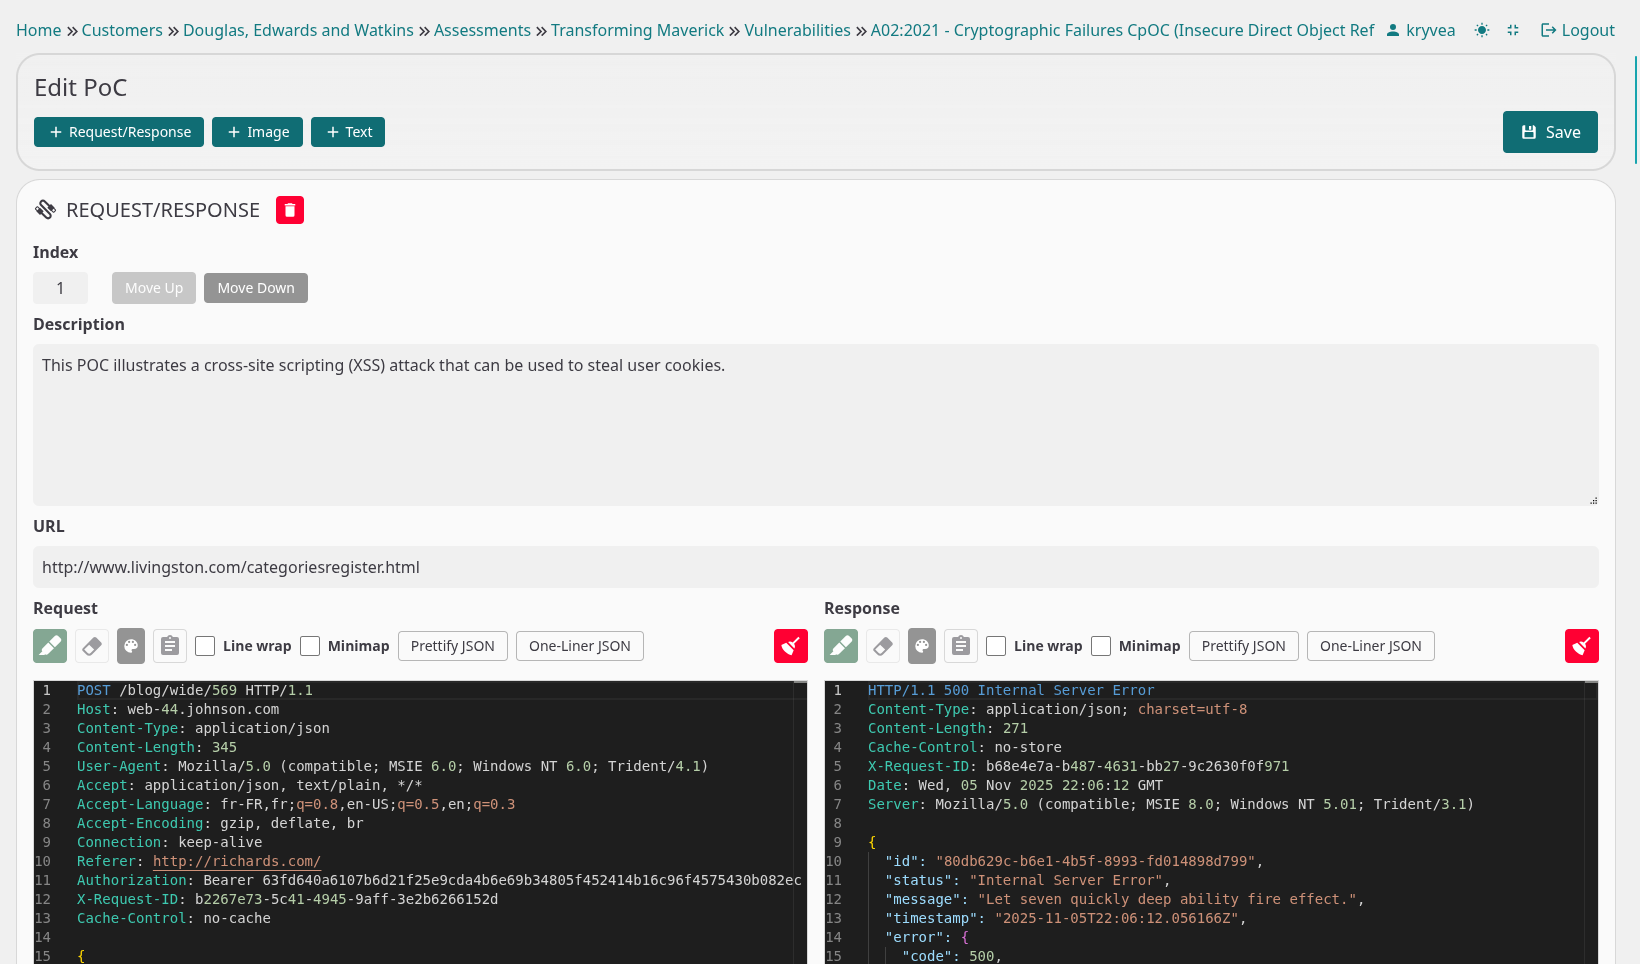Click the red broom icon above the Response editor
The width and height of the screenshot is (1640, 964).
point(1581,646)
